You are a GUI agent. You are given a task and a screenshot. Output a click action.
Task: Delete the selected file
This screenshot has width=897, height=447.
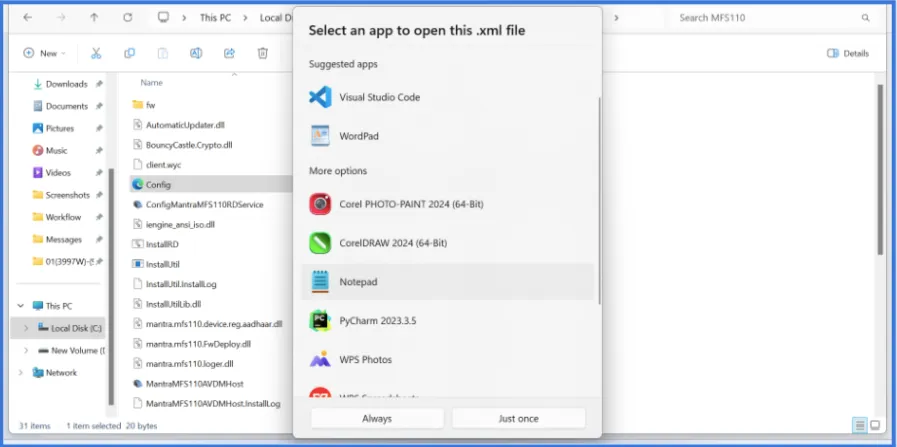tap(263, 53)
